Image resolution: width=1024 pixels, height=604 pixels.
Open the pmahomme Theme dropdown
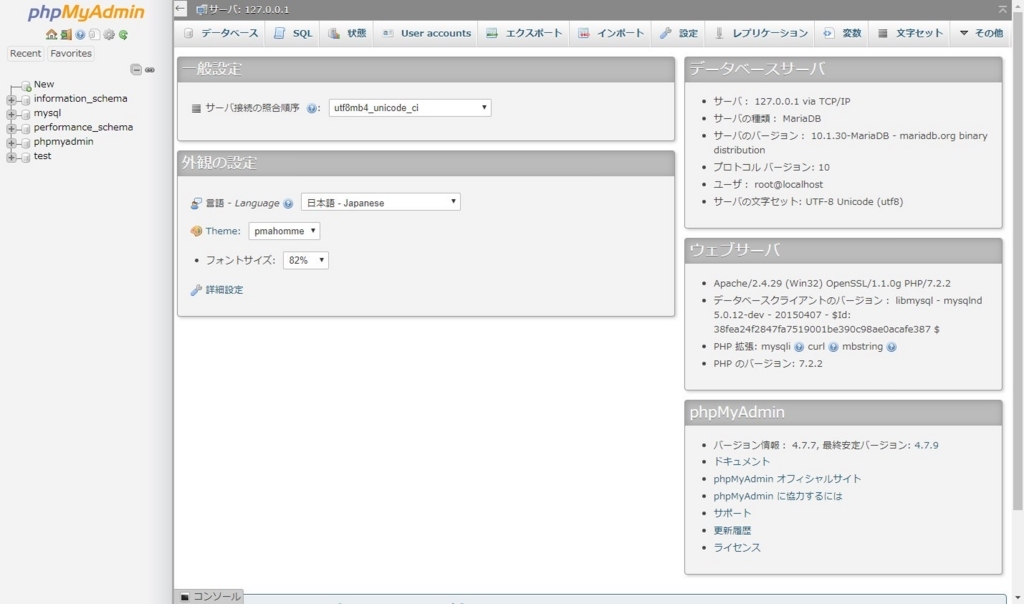(x=284, y=231)
